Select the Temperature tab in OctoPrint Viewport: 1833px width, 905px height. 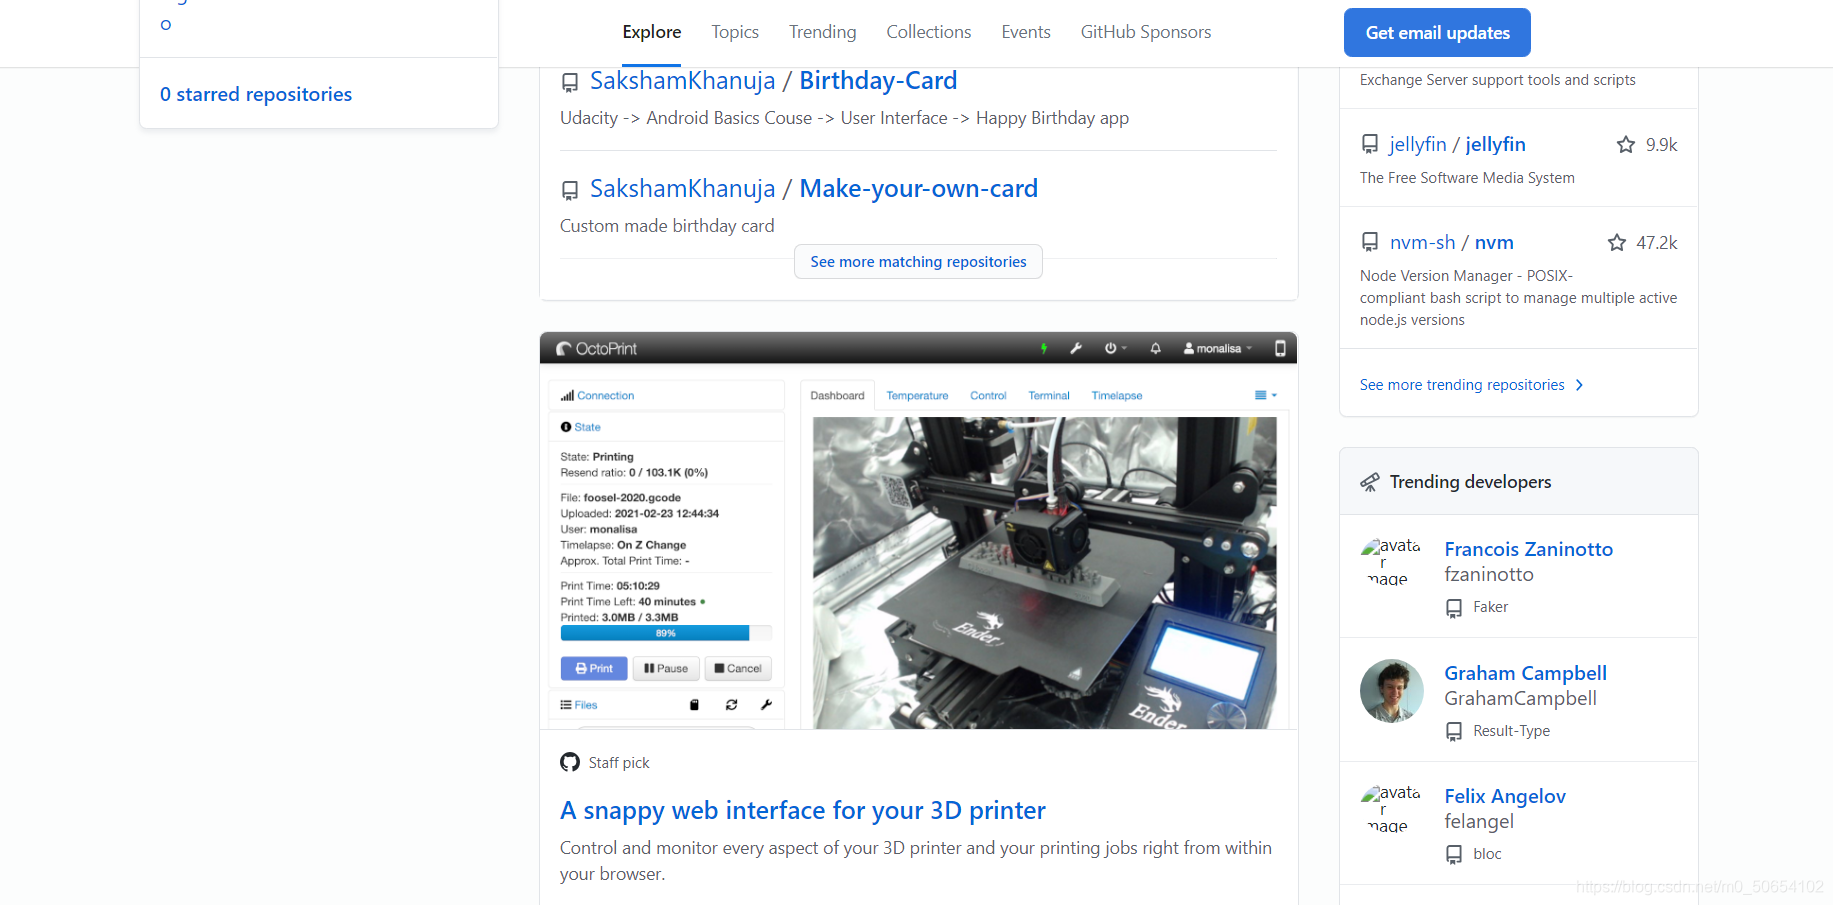pos(917,395)
